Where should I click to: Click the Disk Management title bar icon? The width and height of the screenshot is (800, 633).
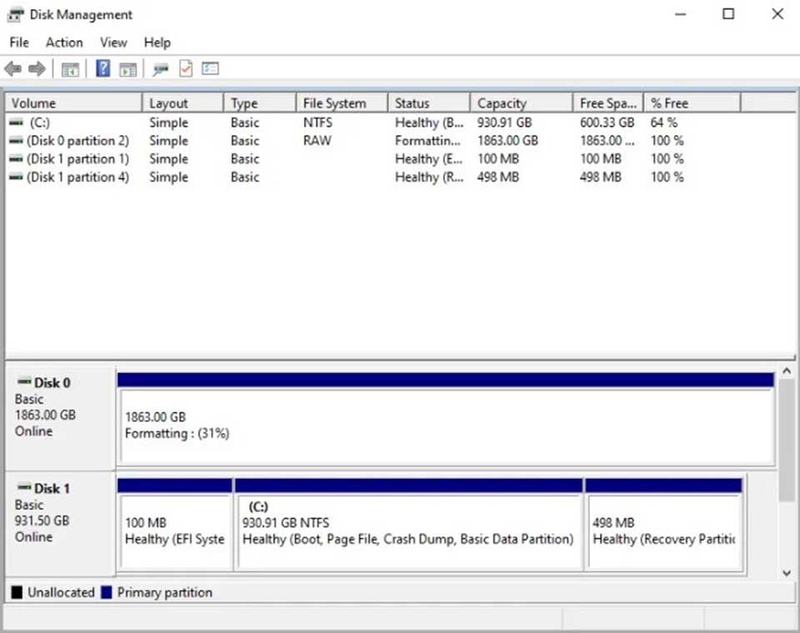coord(15,15)
